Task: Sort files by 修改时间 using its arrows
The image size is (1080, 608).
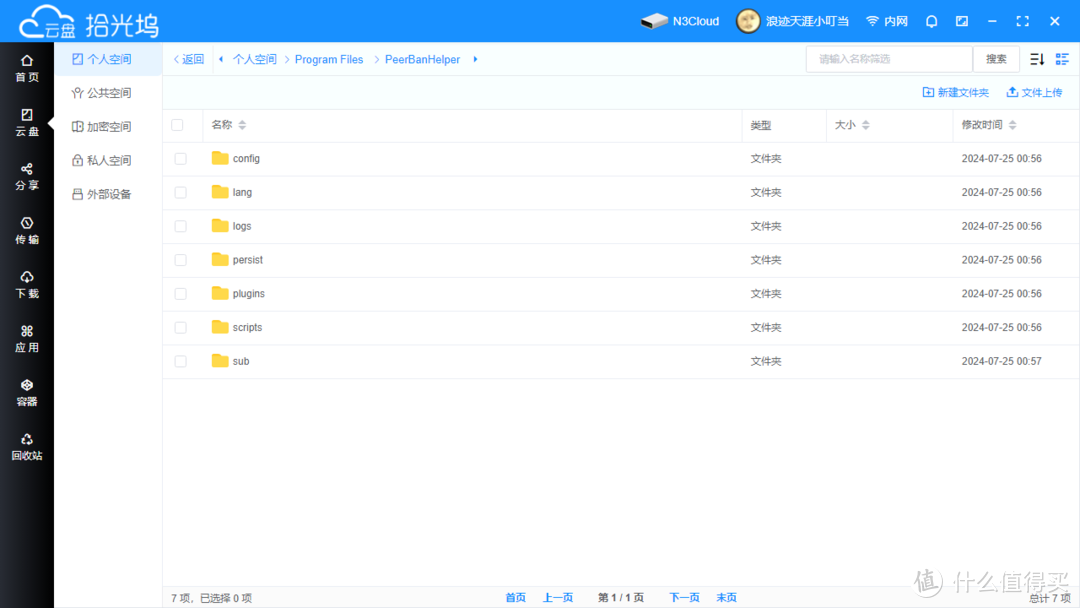Action: coord(1013,125)
